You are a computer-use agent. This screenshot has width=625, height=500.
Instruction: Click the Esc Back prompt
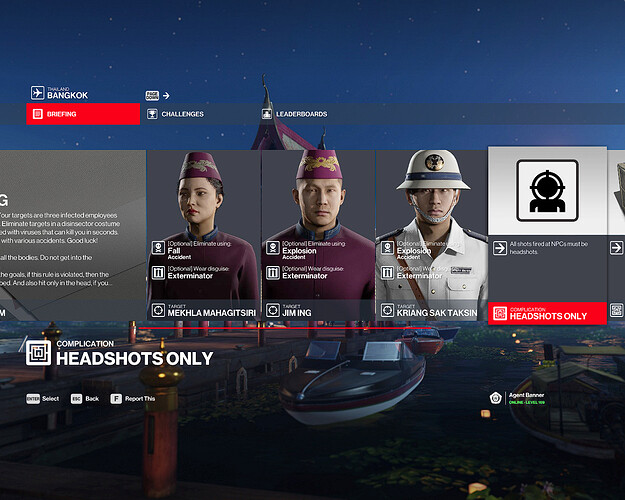tap(85, 399)
